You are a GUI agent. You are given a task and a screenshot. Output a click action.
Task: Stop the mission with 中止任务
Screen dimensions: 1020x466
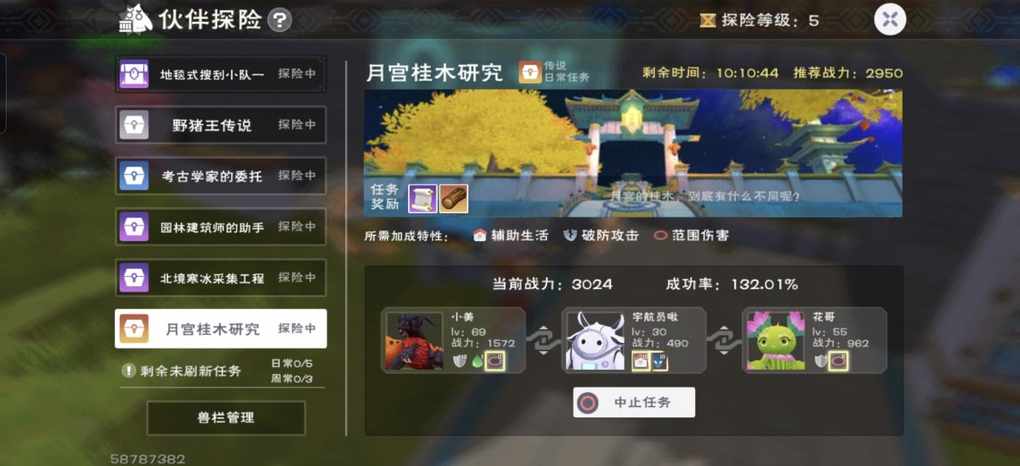tap(634, 402)
